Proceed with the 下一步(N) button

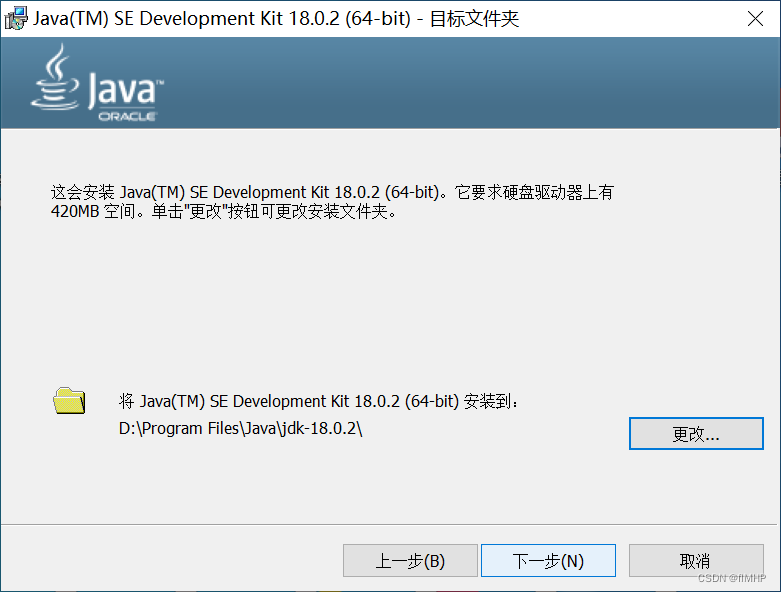pyautogui.click(x=548, y=561)
